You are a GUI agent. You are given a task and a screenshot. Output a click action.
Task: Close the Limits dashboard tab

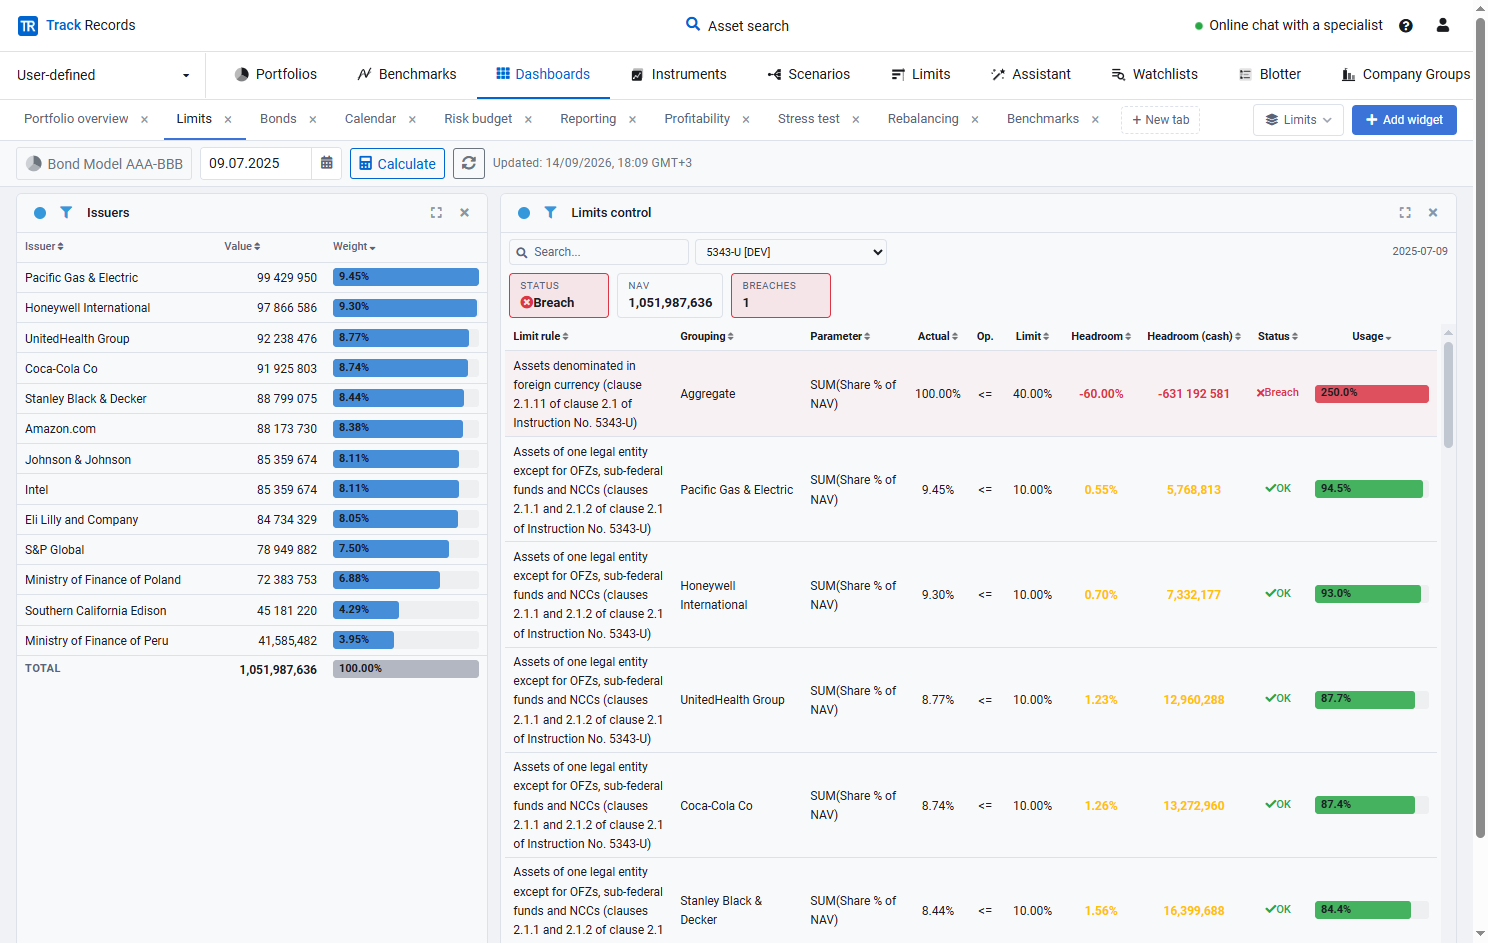pyautogui.click(x=228, y=120)
